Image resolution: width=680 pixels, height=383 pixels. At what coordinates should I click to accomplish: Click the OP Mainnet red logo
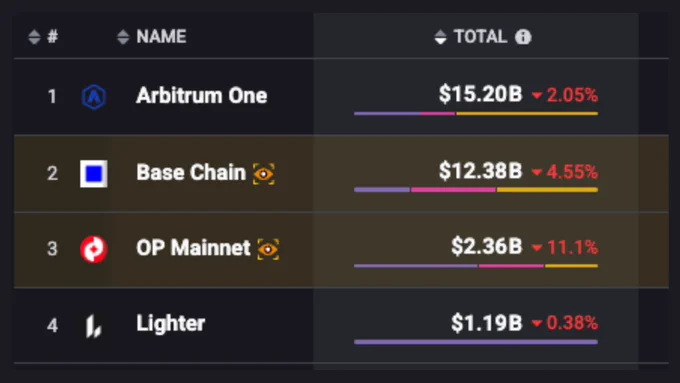94,249
